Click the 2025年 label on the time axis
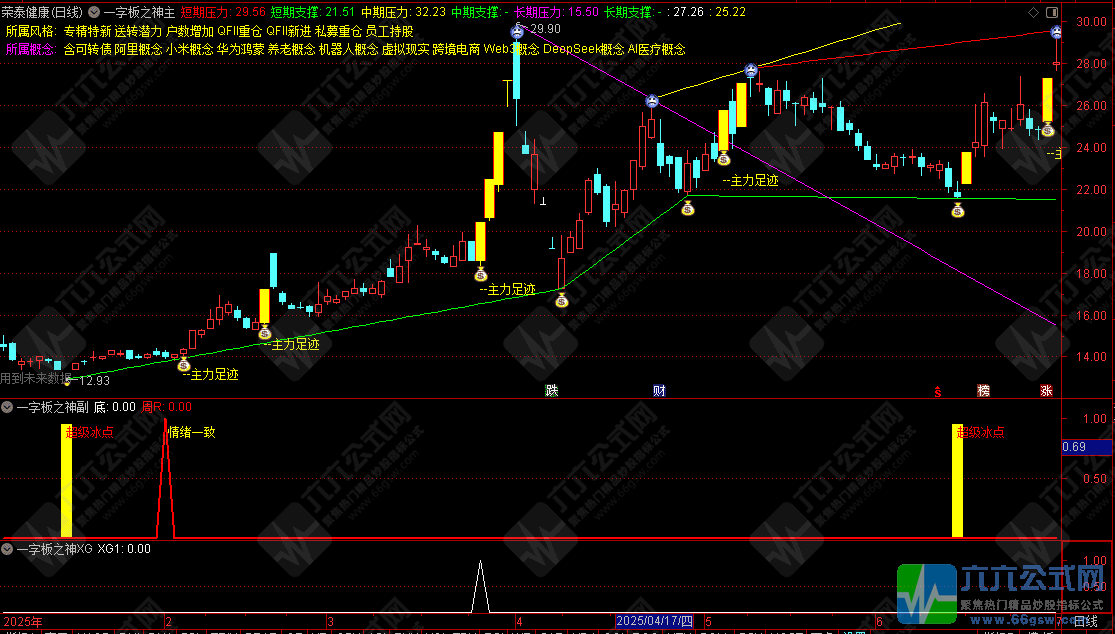 point(22,622)
